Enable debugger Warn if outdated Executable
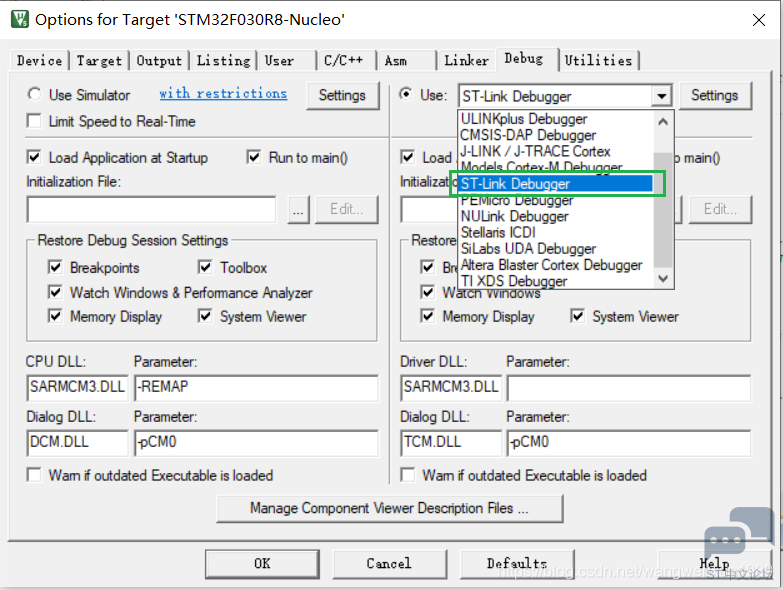783x590 pixels. pos(407,475)
